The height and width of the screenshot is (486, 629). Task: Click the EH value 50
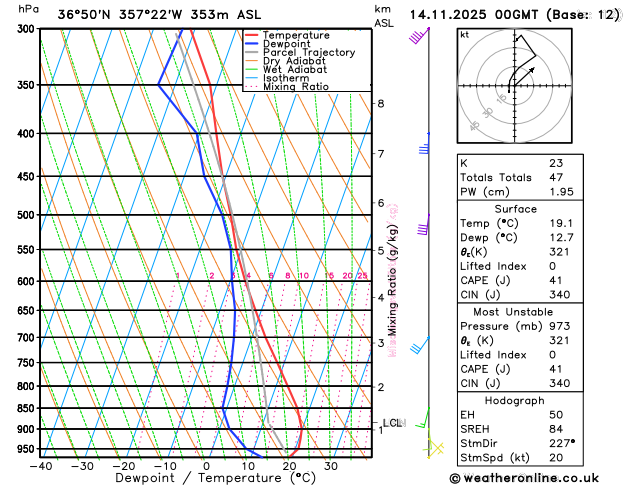pos(556,415)
